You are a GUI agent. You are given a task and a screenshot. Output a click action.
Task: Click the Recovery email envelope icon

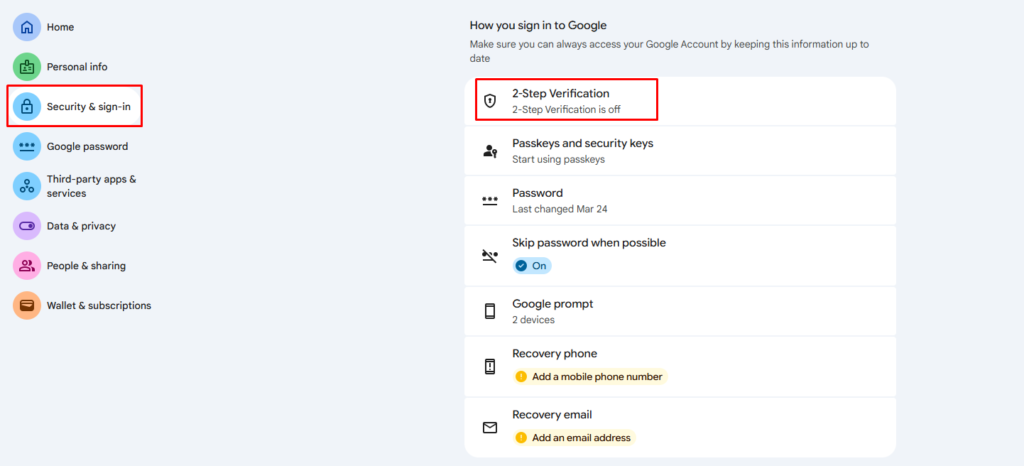[x=490, y=428]
